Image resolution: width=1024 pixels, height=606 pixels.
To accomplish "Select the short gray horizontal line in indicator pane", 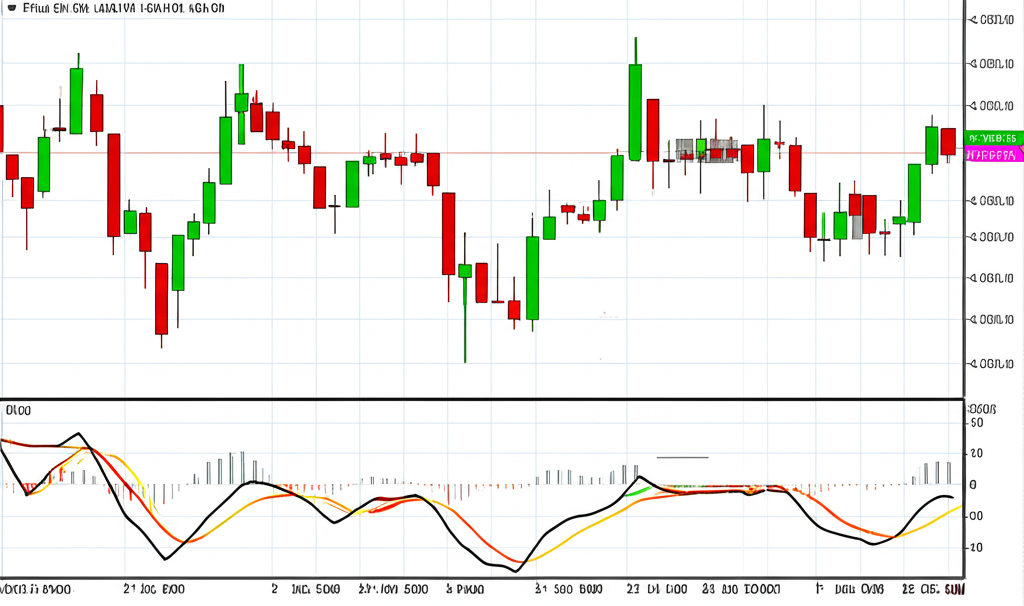I will coord(682,457).
